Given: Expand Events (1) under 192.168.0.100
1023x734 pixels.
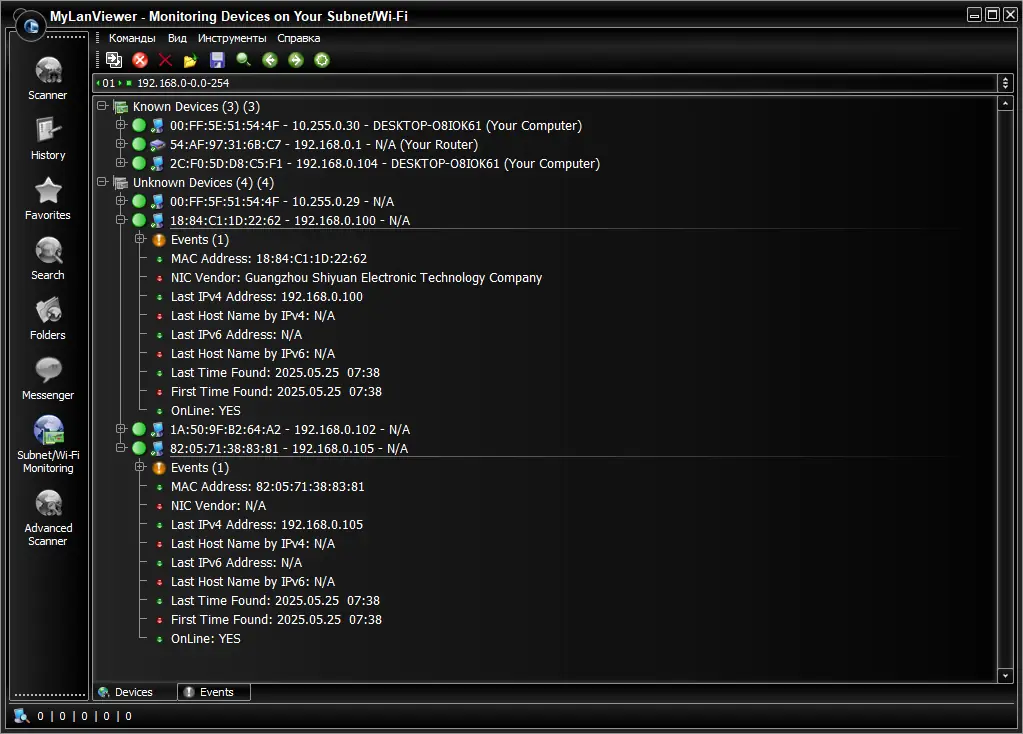Looking at the screenshot, I should coord(140,239).
